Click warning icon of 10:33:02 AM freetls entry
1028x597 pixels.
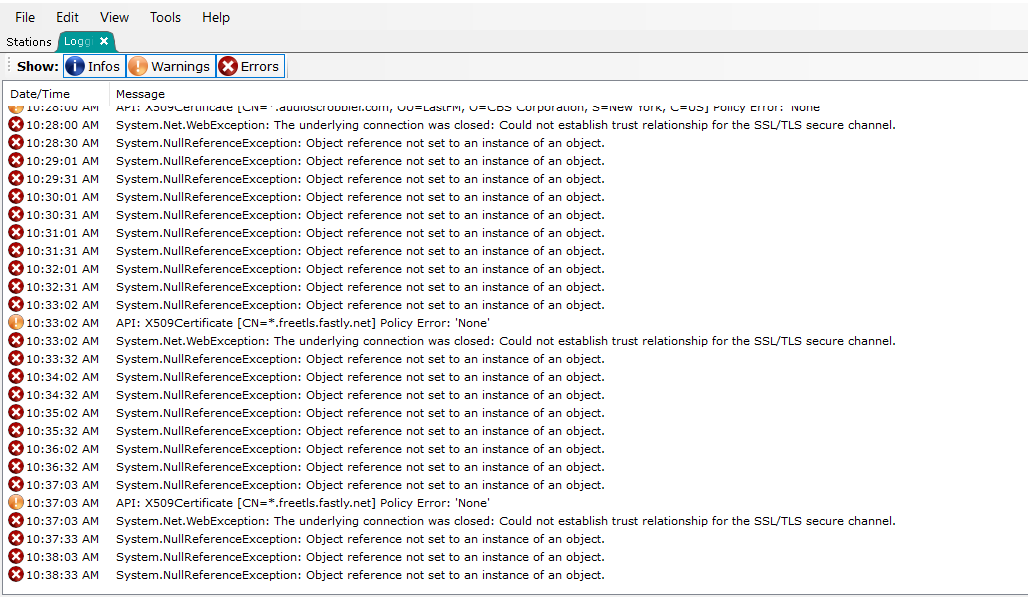(x=16, y=323)
